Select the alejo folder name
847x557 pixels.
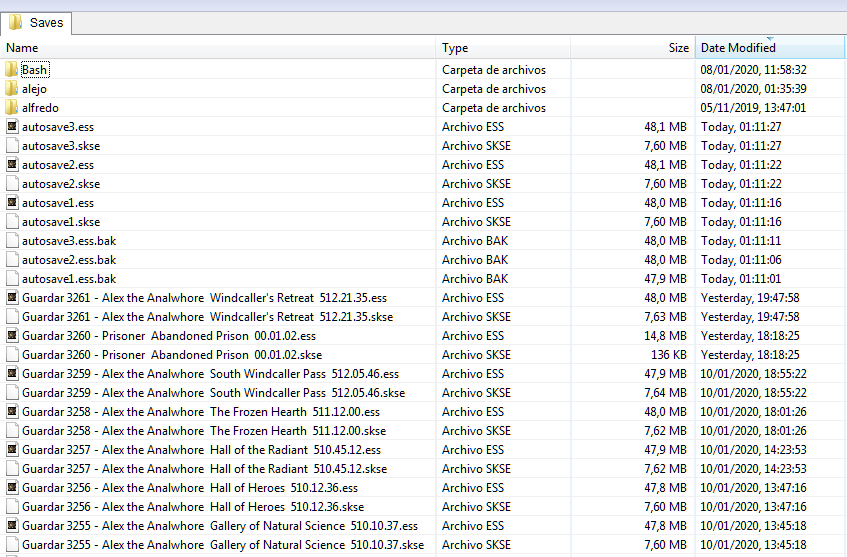click(x=35, y=89)
